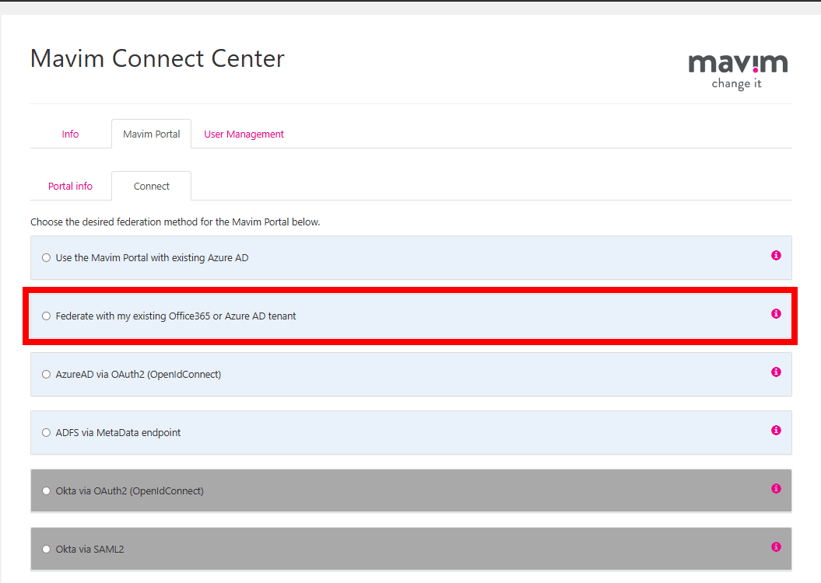
Task: Switch to the Info tab
Action: coord(70,134)
